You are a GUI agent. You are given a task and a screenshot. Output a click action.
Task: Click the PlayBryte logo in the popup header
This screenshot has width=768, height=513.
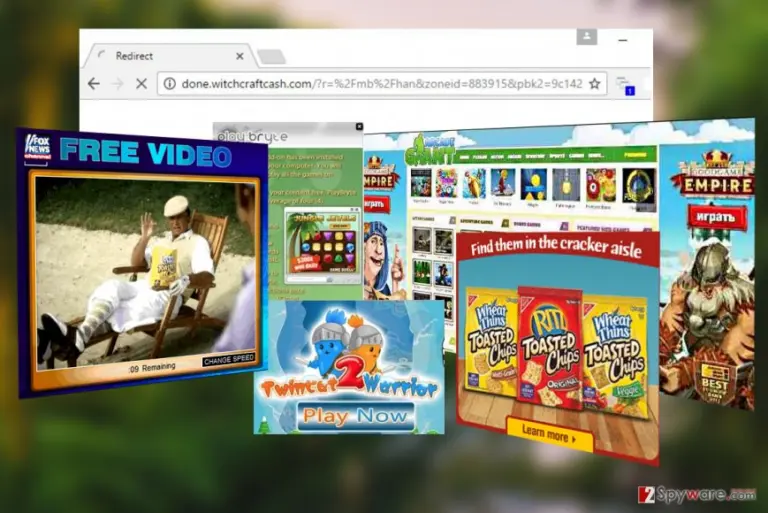point(252,136)
